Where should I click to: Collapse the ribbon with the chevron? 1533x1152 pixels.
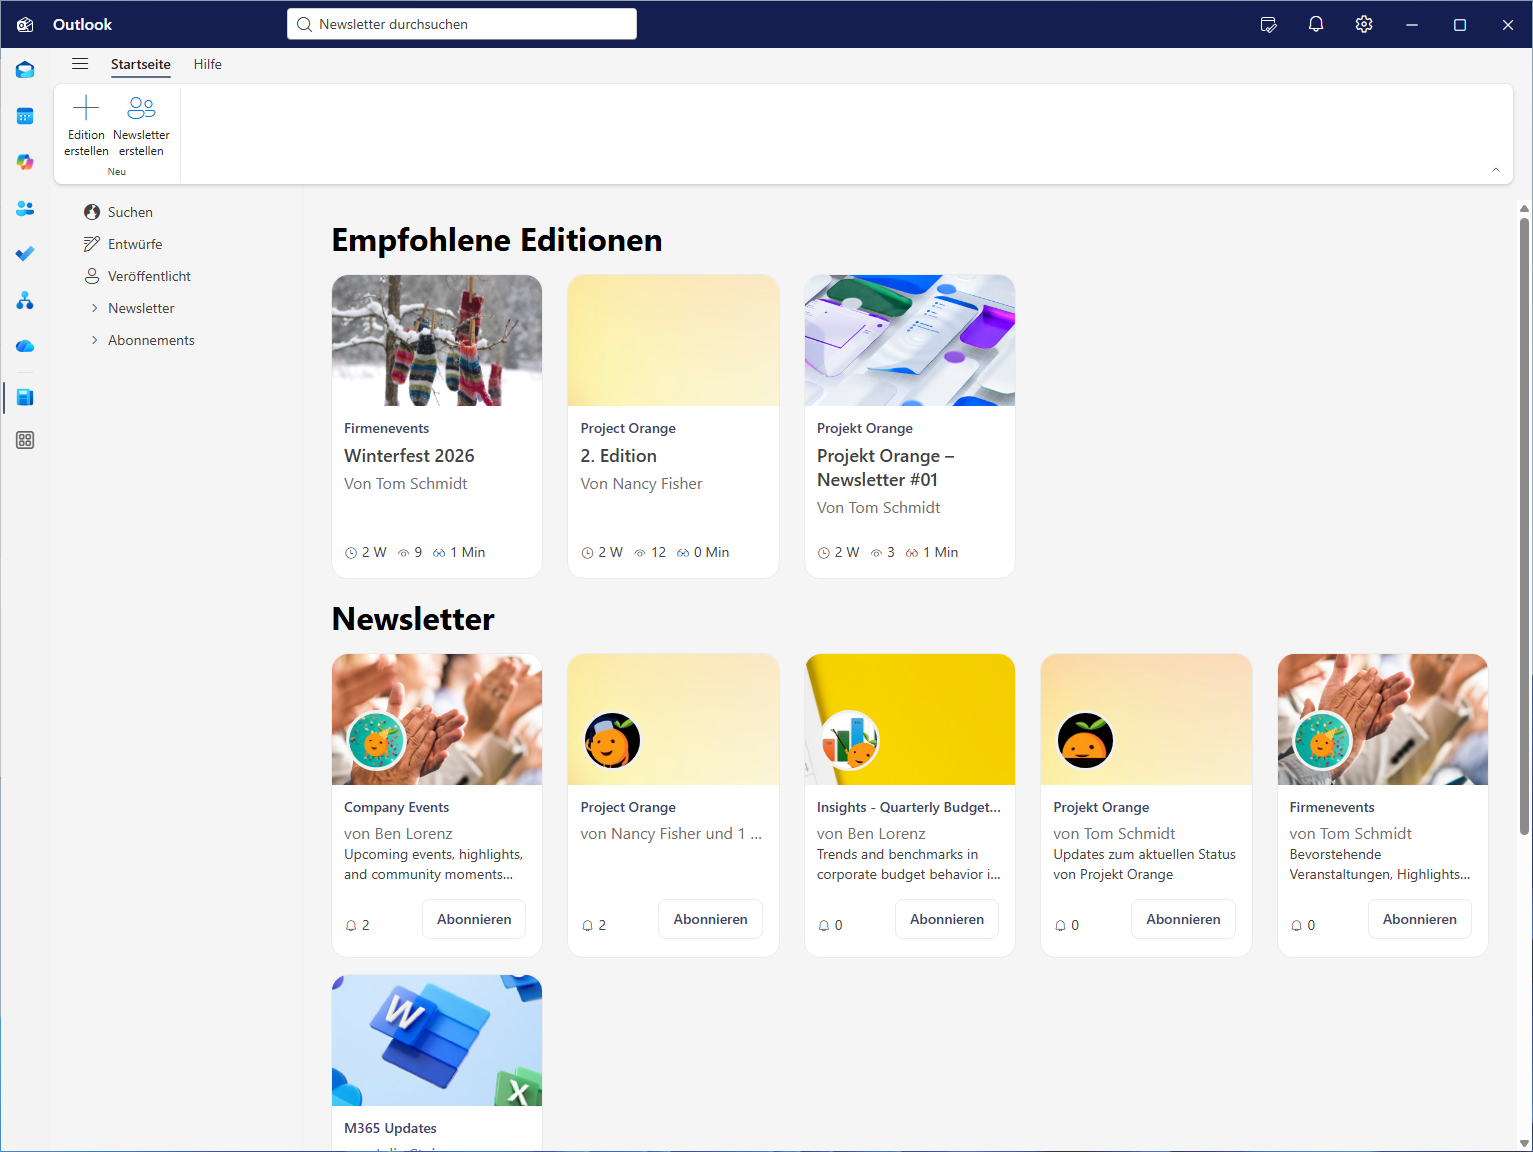click(x=1496, y=170)
